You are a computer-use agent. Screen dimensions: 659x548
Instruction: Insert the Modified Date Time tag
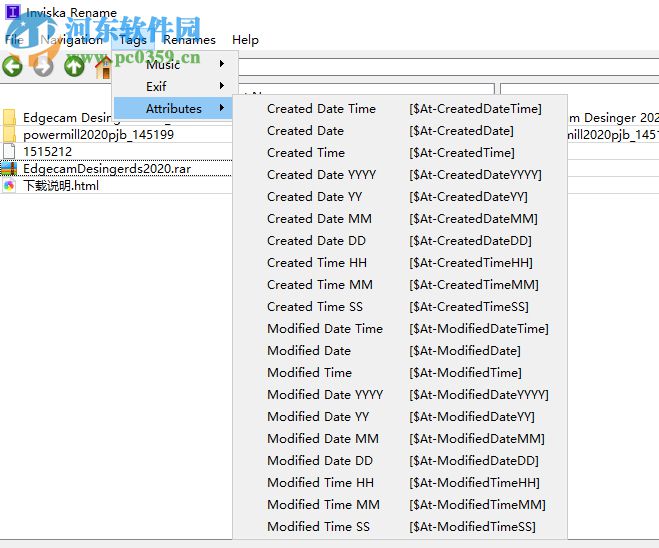point(400,329)
